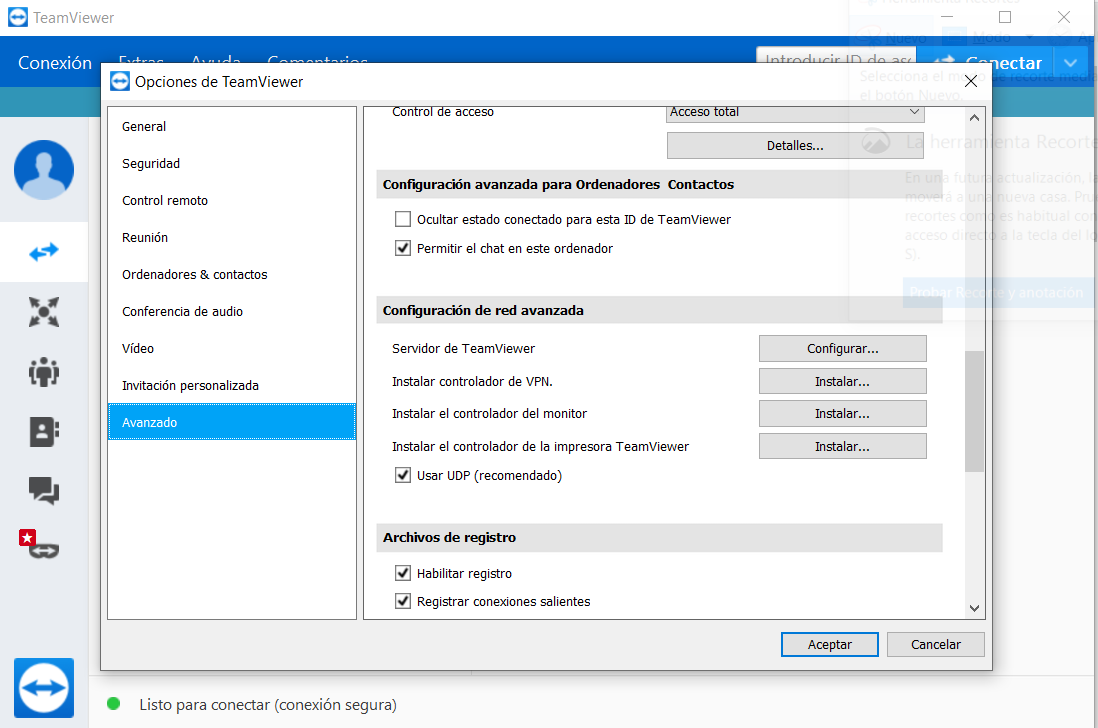The image size is (1098, 728).
Task: Click the Introducir ID partner input field
Action: 836,62
